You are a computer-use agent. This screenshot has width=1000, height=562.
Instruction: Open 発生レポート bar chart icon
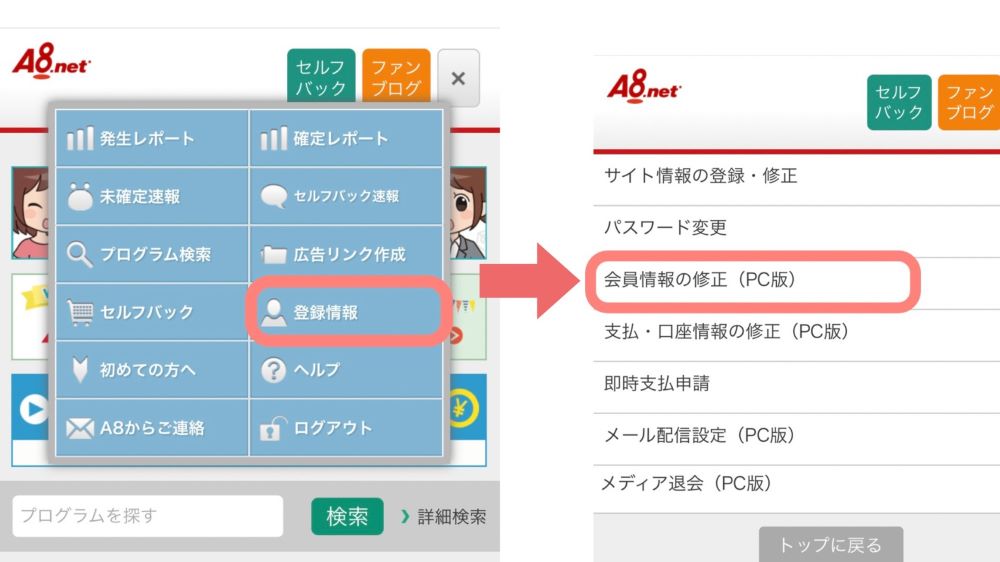click(x=80, y=138)
